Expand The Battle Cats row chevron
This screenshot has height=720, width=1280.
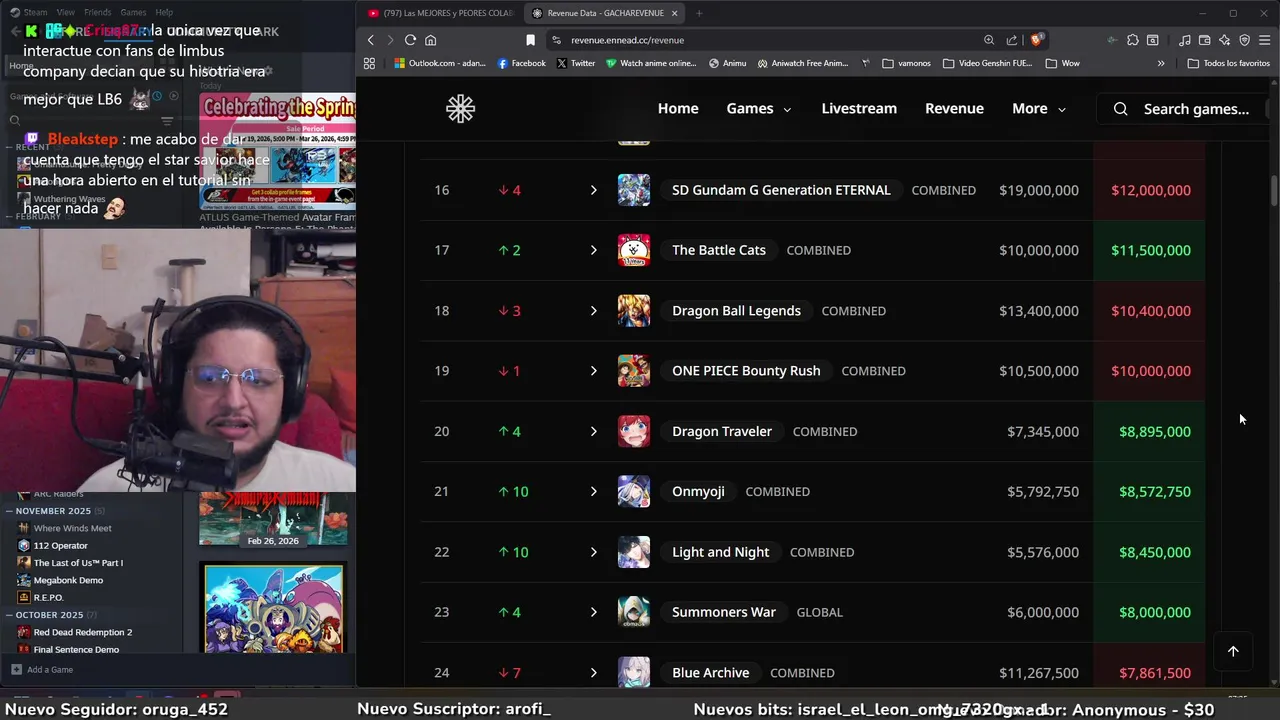[x=593, y=250]
